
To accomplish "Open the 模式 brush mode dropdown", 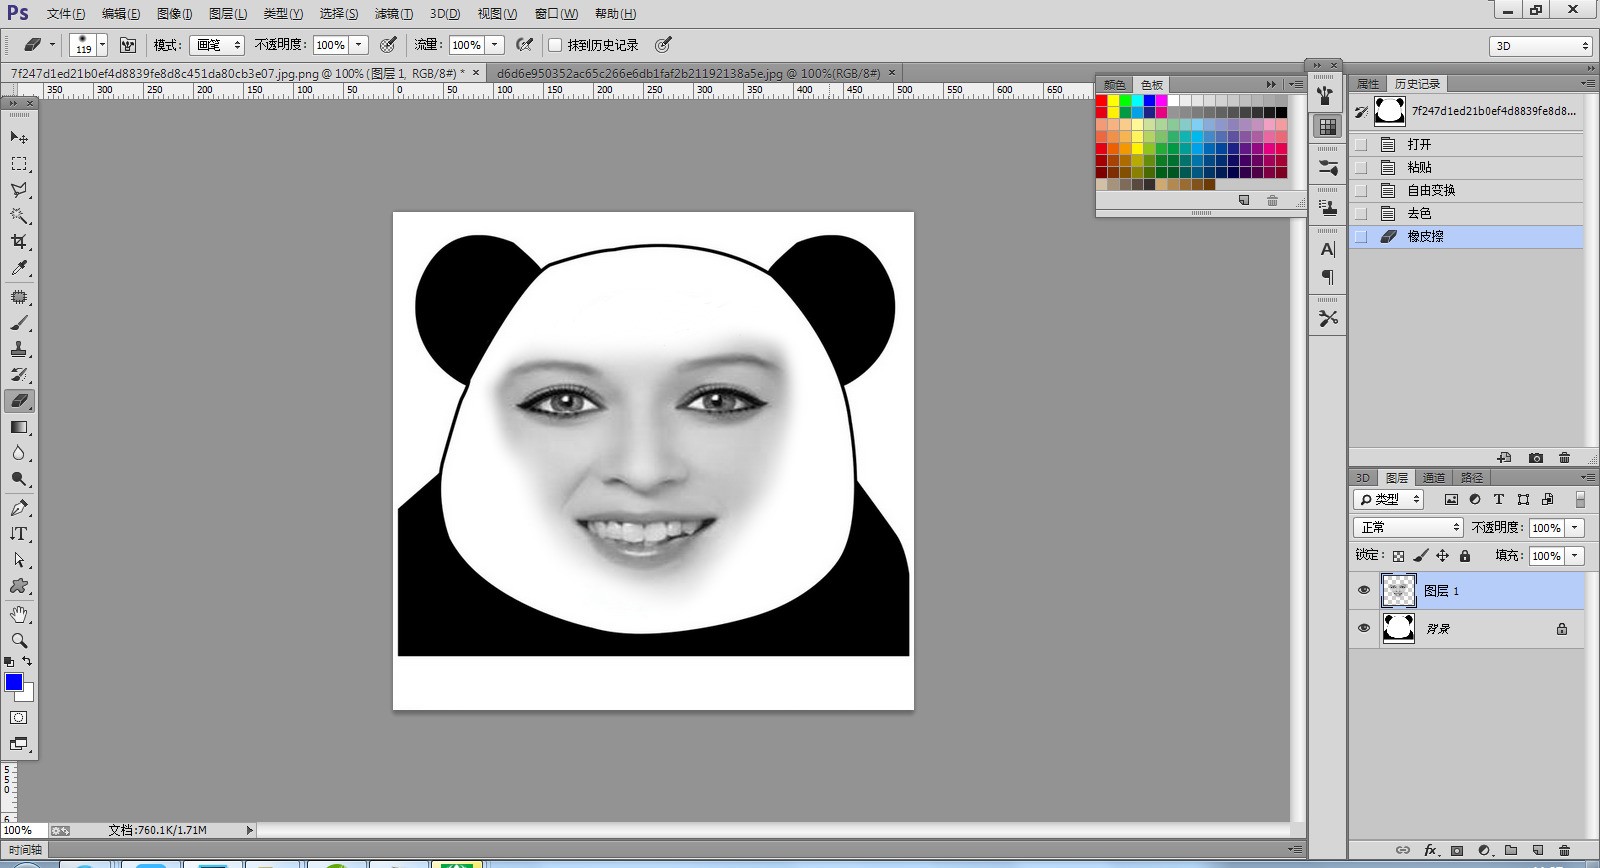I will (x=218, y=45).
